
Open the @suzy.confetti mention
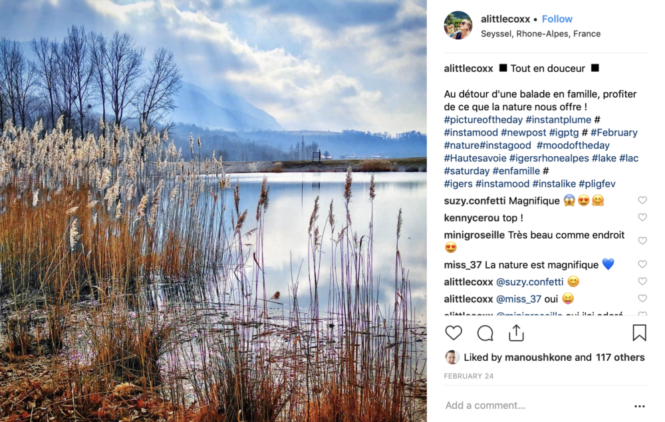530,282
